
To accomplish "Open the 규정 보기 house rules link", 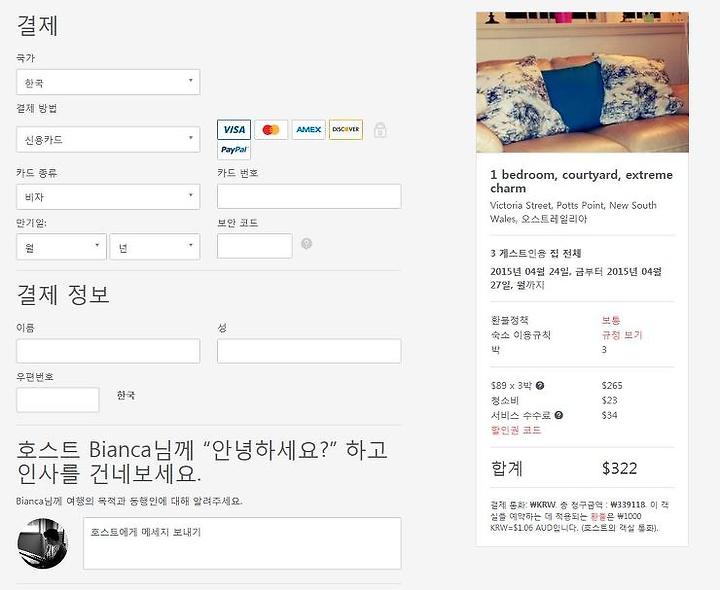I will pyautogui.click(x=622, y=335).
